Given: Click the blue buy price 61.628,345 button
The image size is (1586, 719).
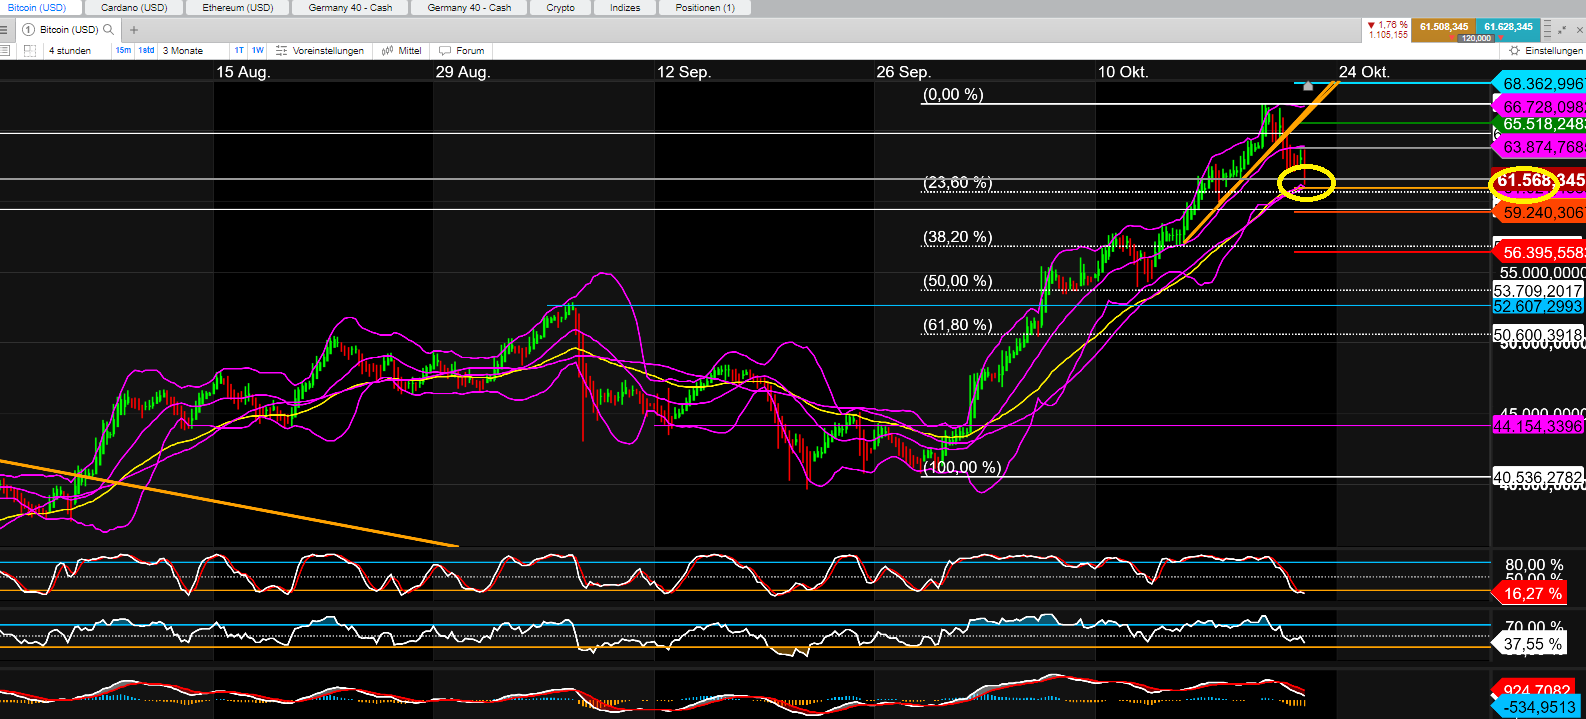Looking at the screenshot, I should coord(1508,27).
